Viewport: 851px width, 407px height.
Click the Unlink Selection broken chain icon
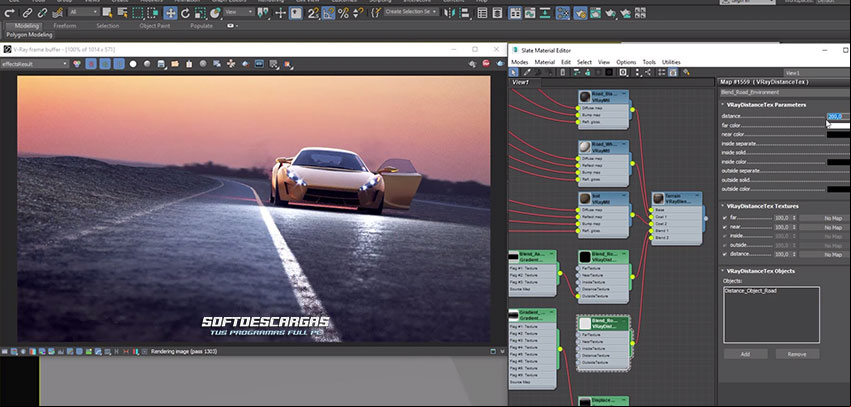pos(42,12)
